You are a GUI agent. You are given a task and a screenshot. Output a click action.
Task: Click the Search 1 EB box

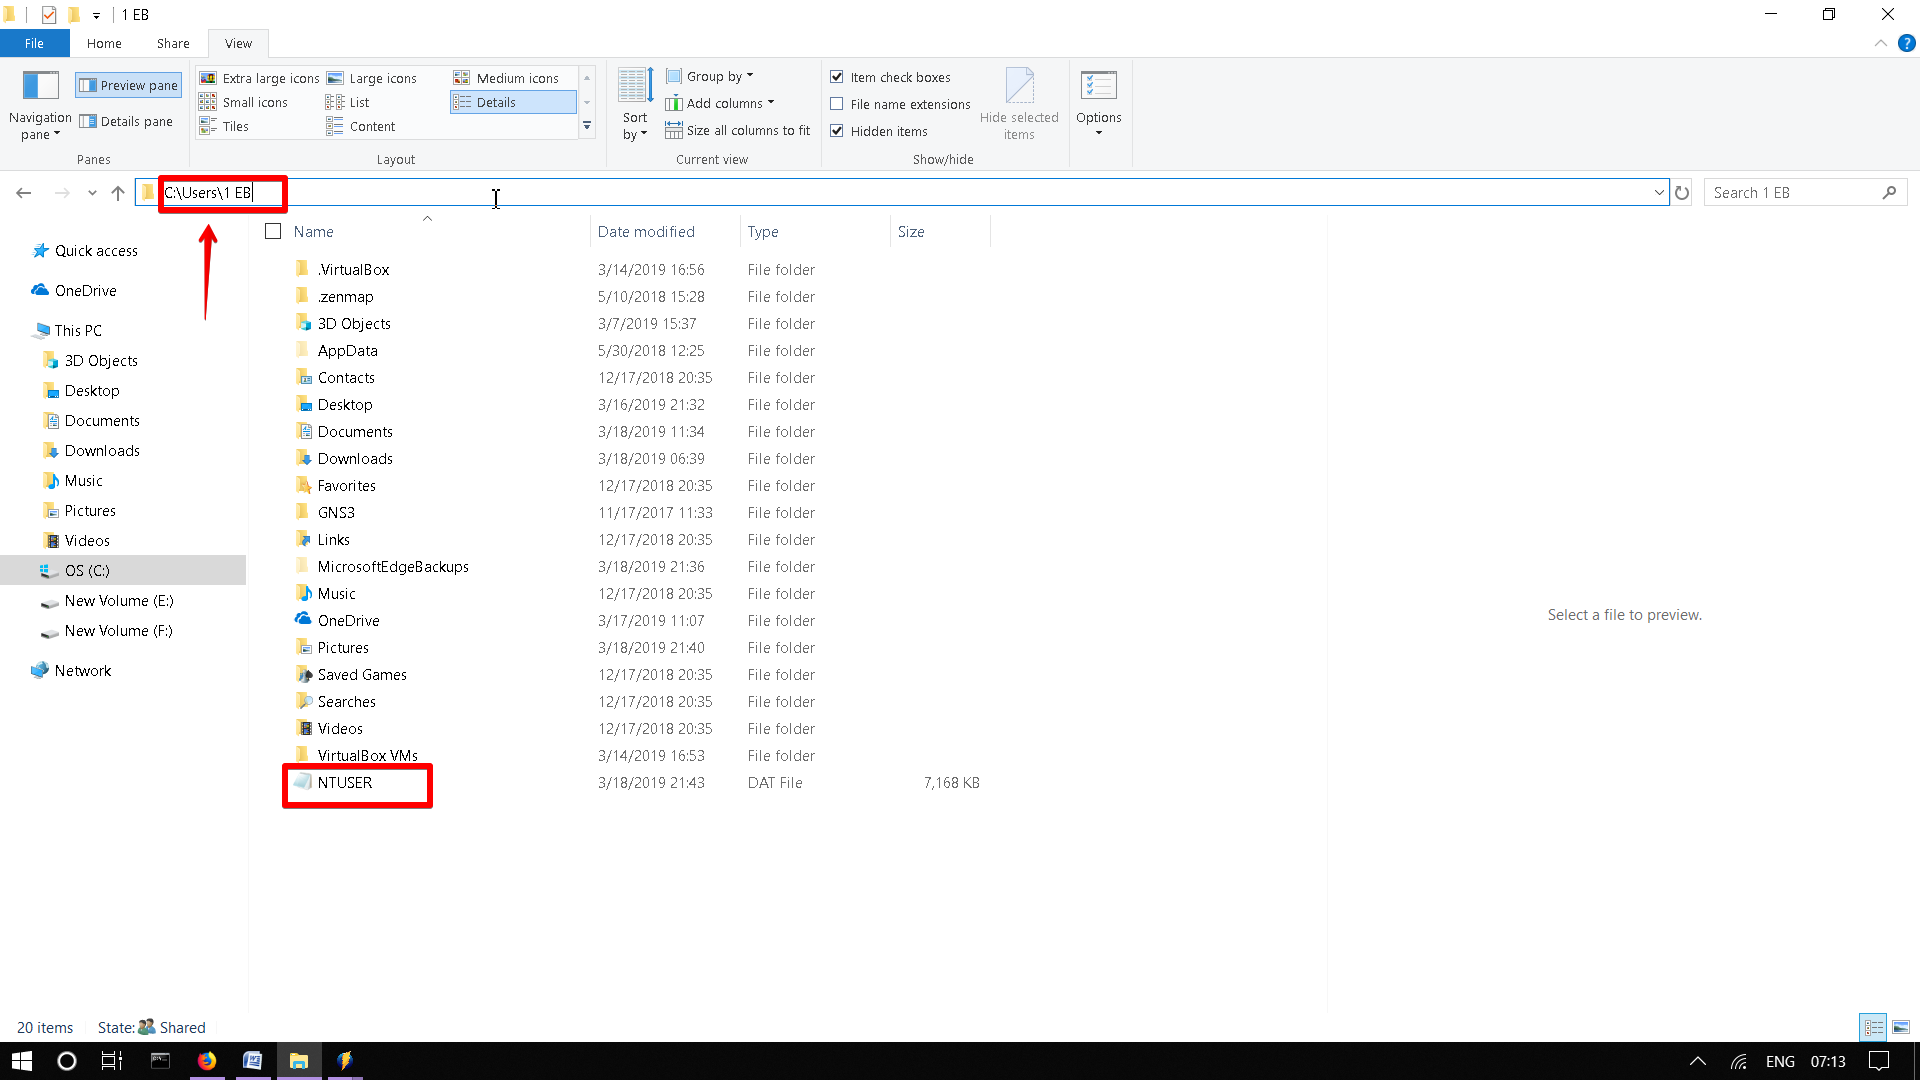click(1805, 192)
